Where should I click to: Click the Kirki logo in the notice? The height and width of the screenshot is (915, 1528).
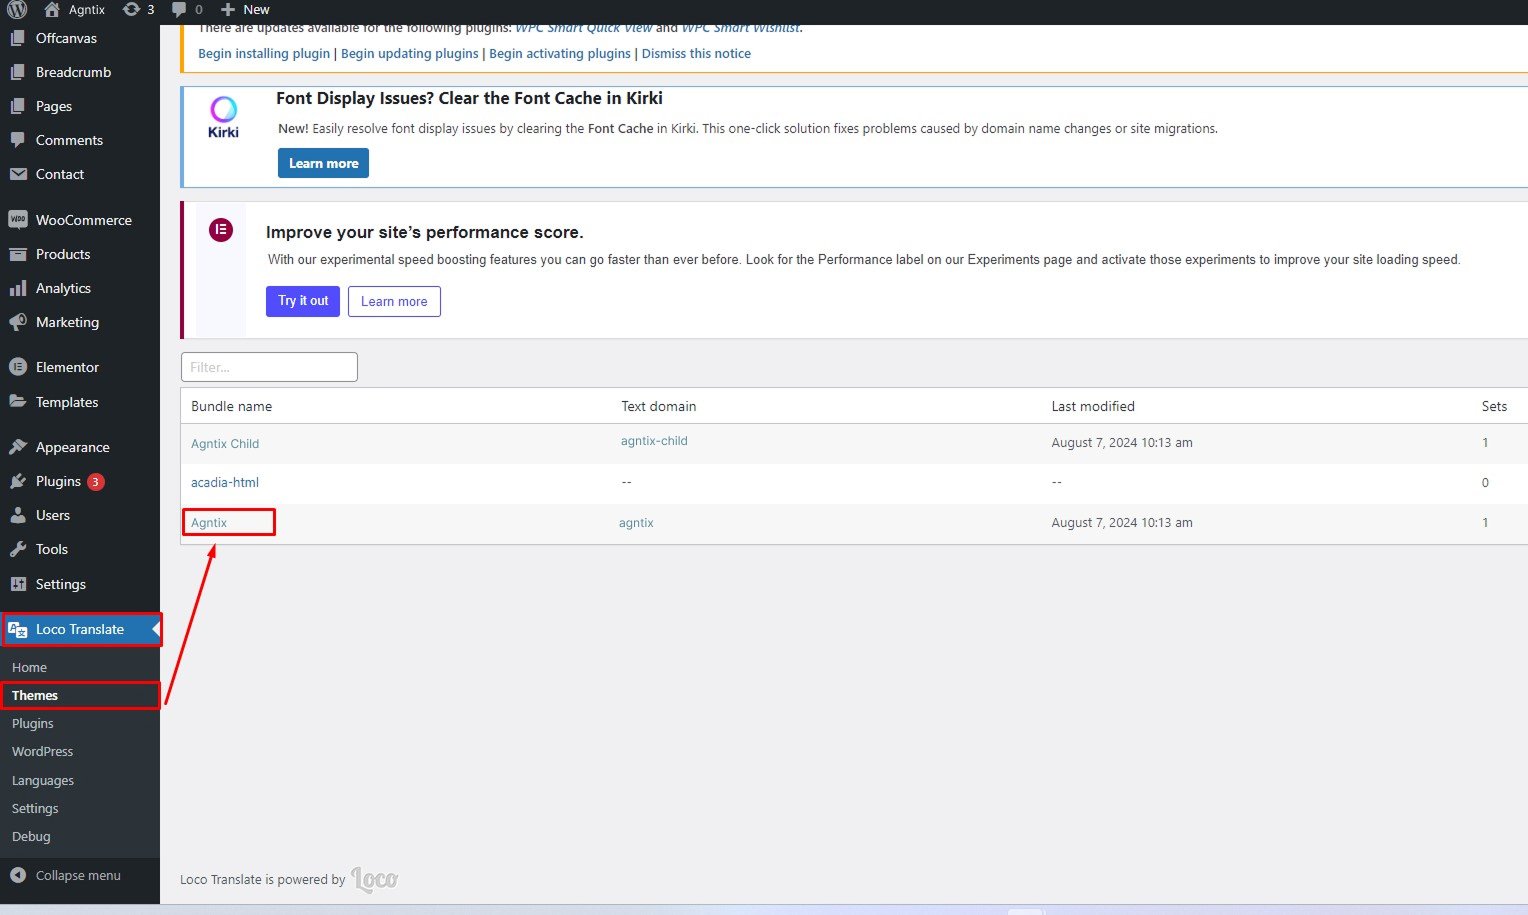tap(223, 116)
